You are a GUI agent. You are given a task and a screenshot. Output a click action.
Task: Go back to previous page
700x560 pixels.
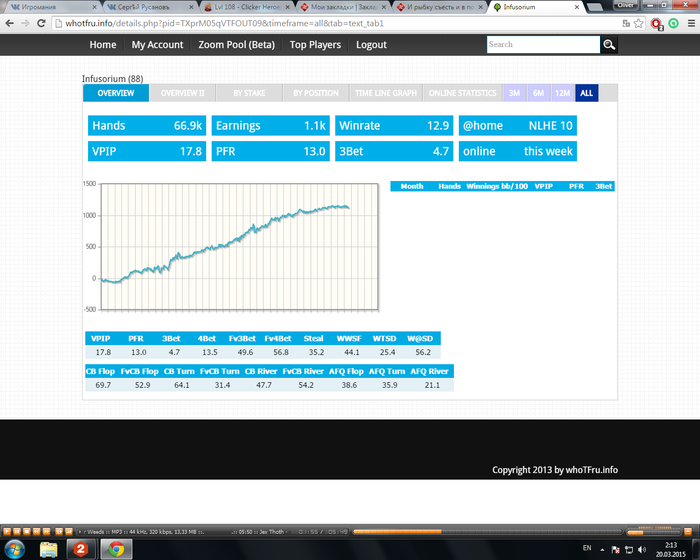[9, 23]
